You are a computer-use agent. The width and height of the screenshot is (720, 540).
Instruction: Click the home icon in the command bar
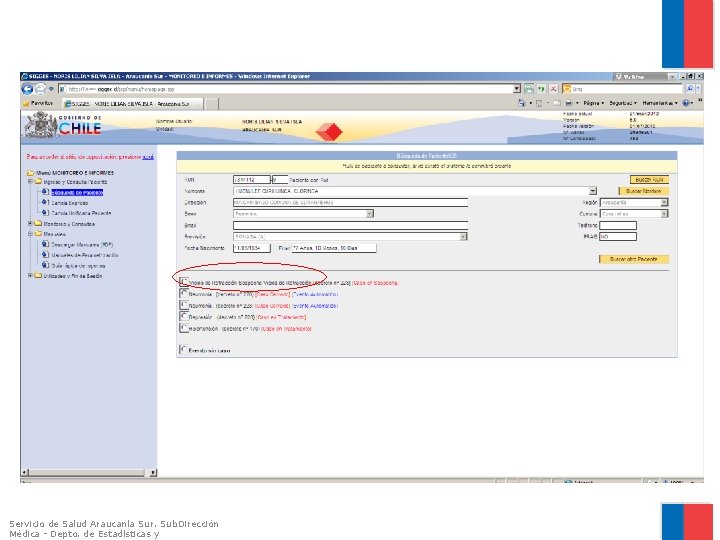[522, 103]
